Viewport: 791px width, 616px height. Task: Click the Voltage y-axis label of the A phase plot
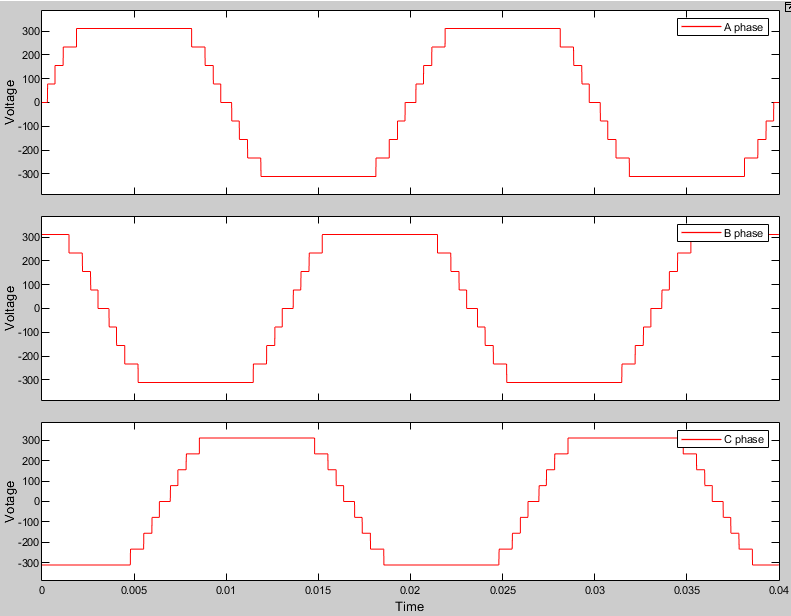[x=10, y=102]
